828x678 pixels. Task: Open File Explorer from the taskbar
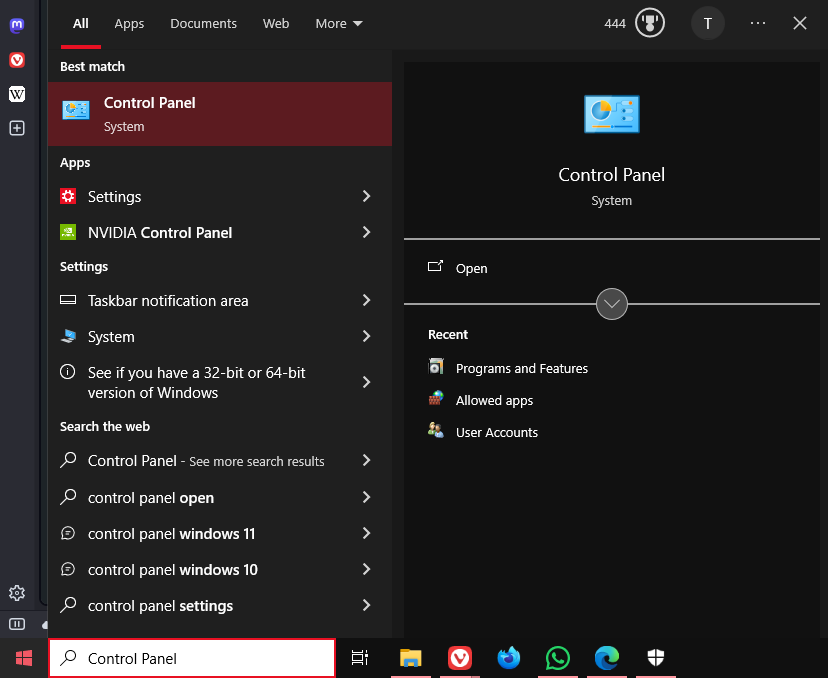point(410,658)
